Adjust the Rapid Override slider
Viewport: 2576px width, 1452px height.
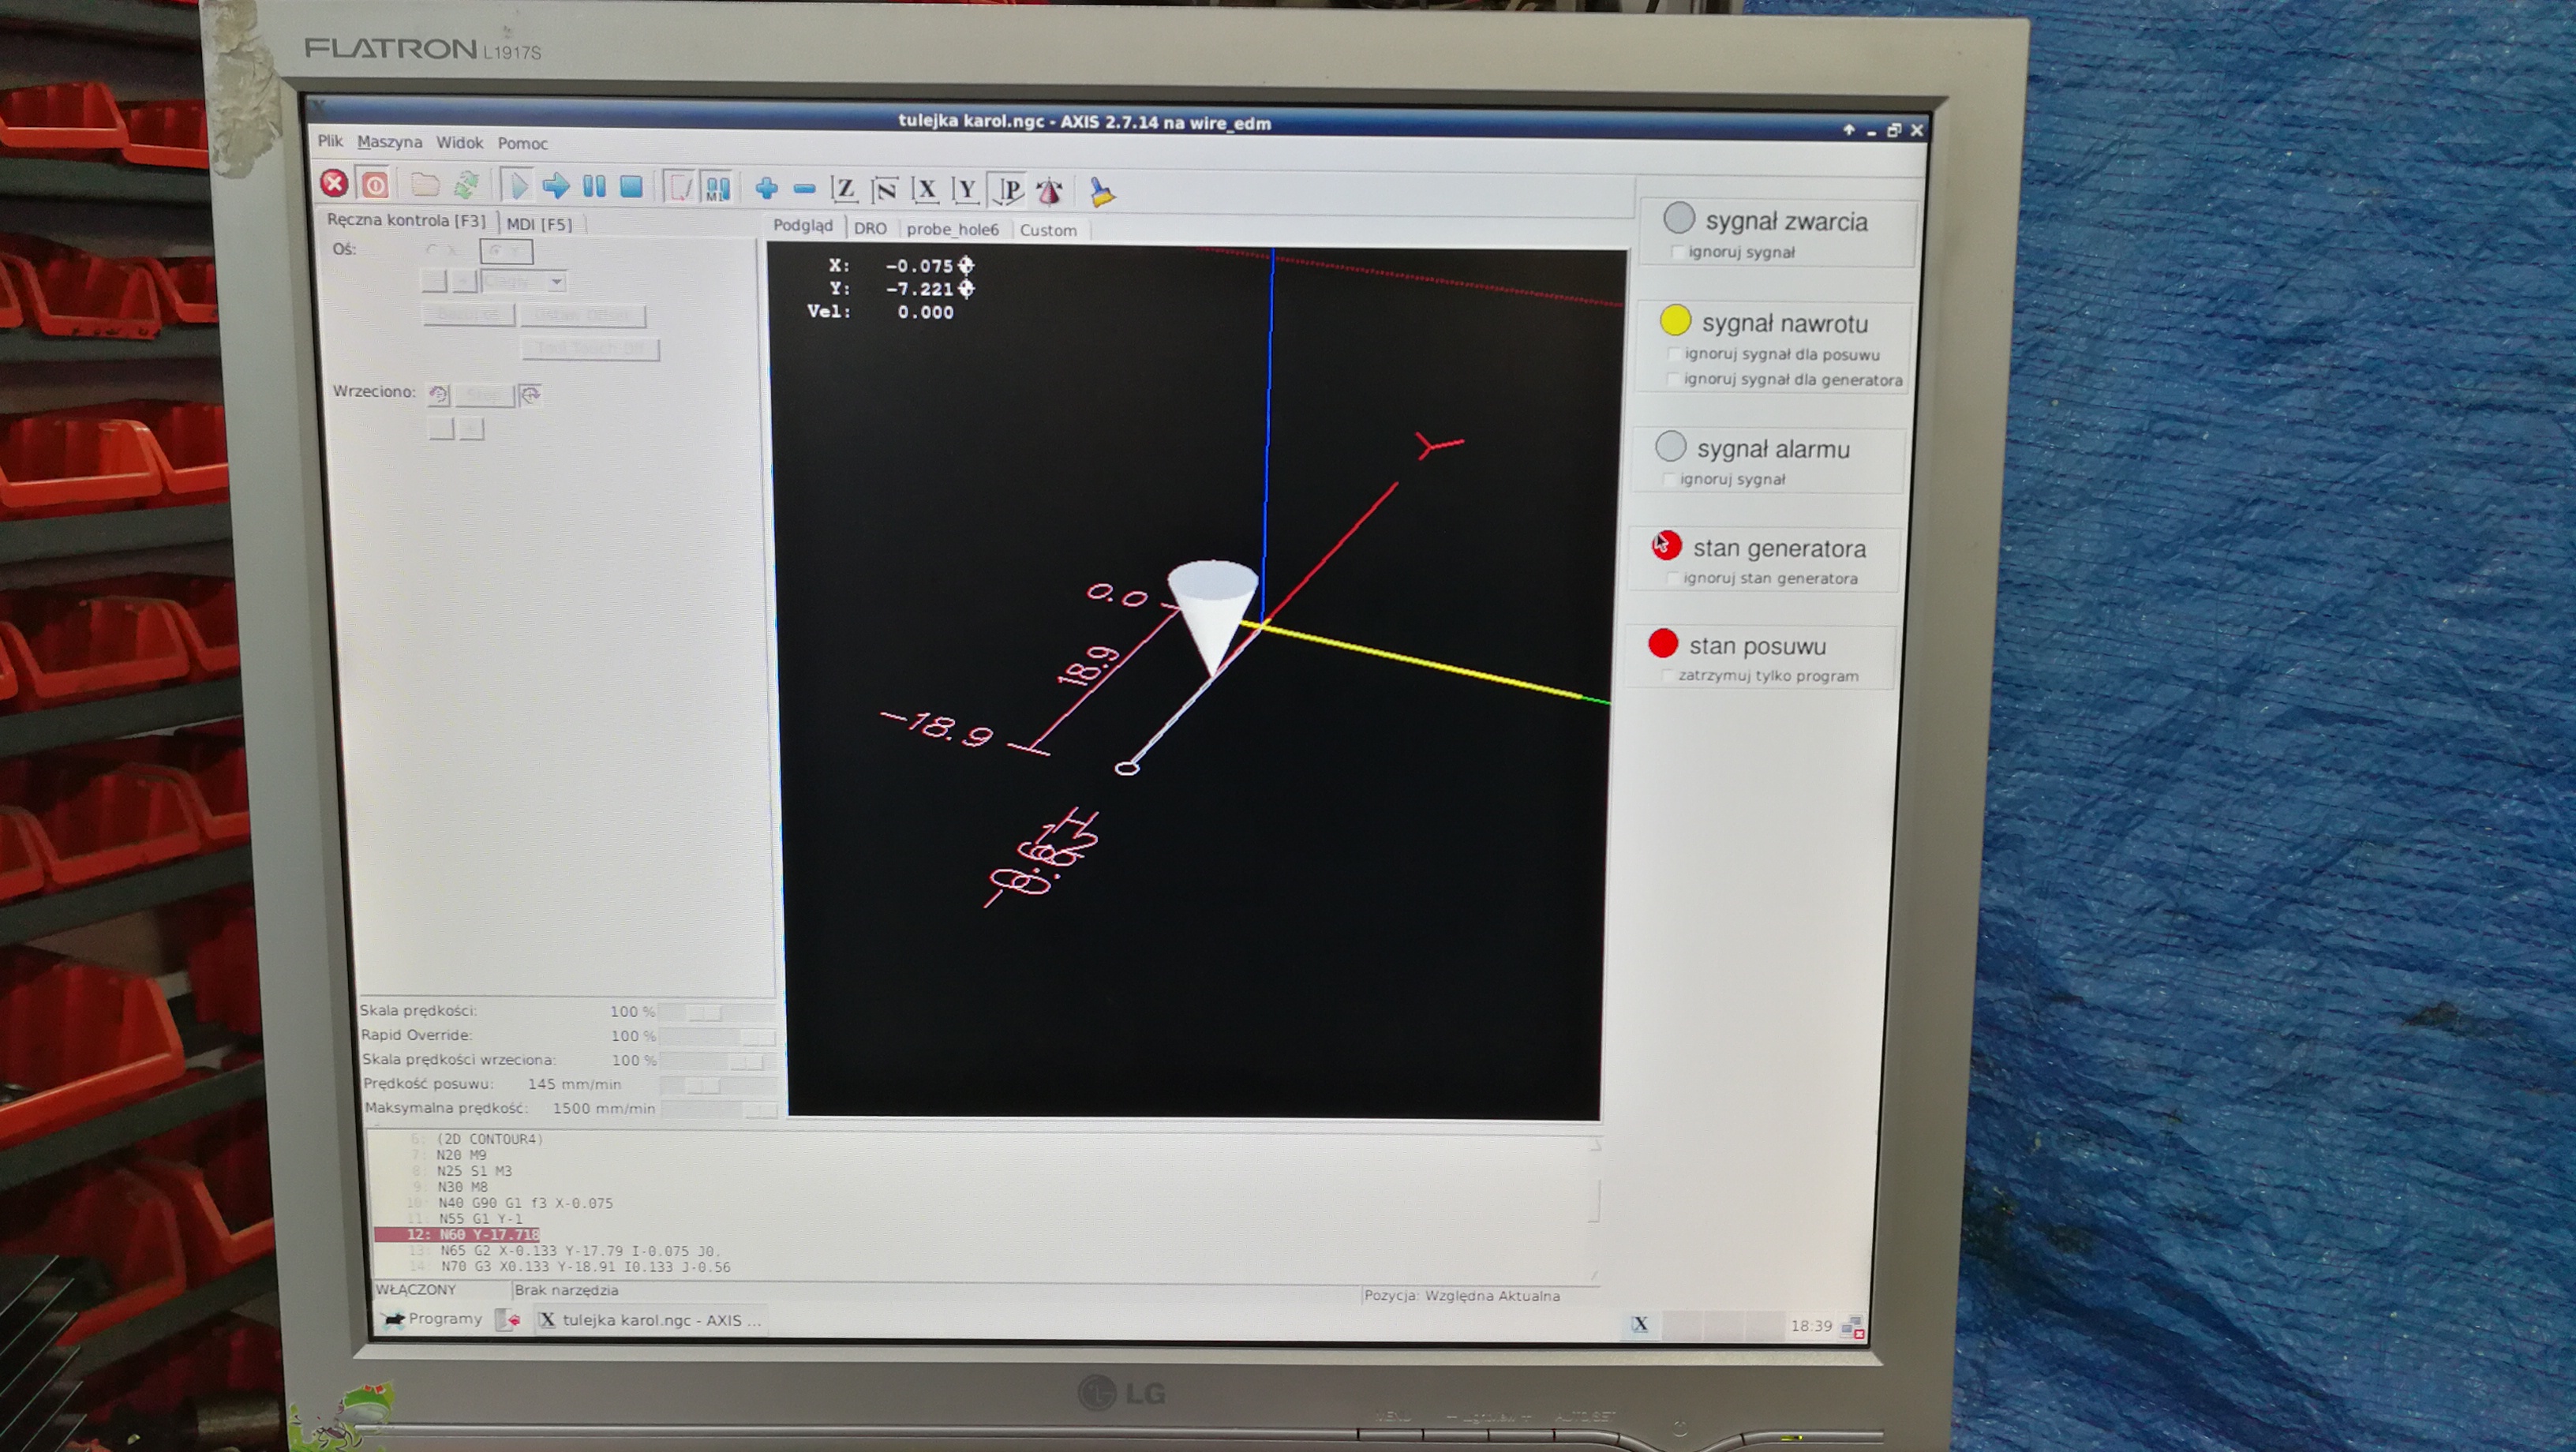717,1037
